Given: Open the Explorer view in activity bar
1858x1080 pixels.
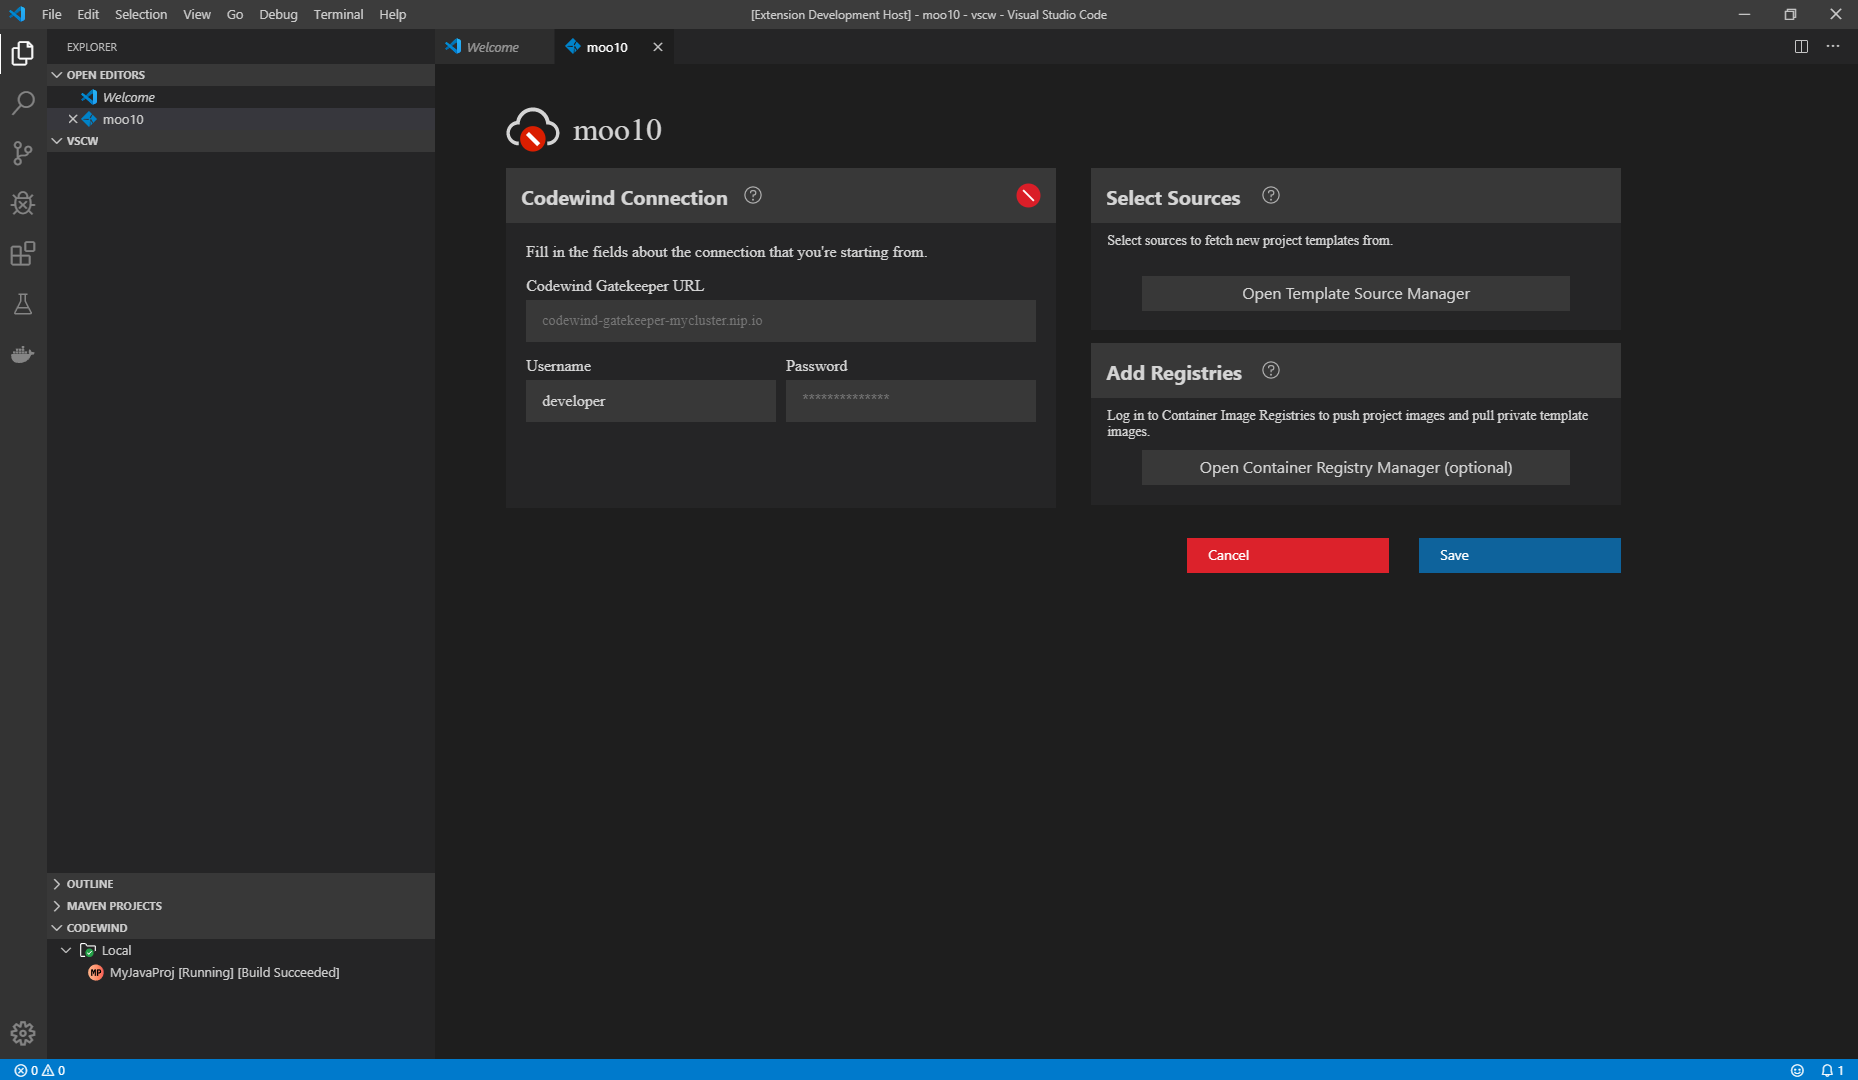Looking at the screenshot, I should tap(23, 53).
